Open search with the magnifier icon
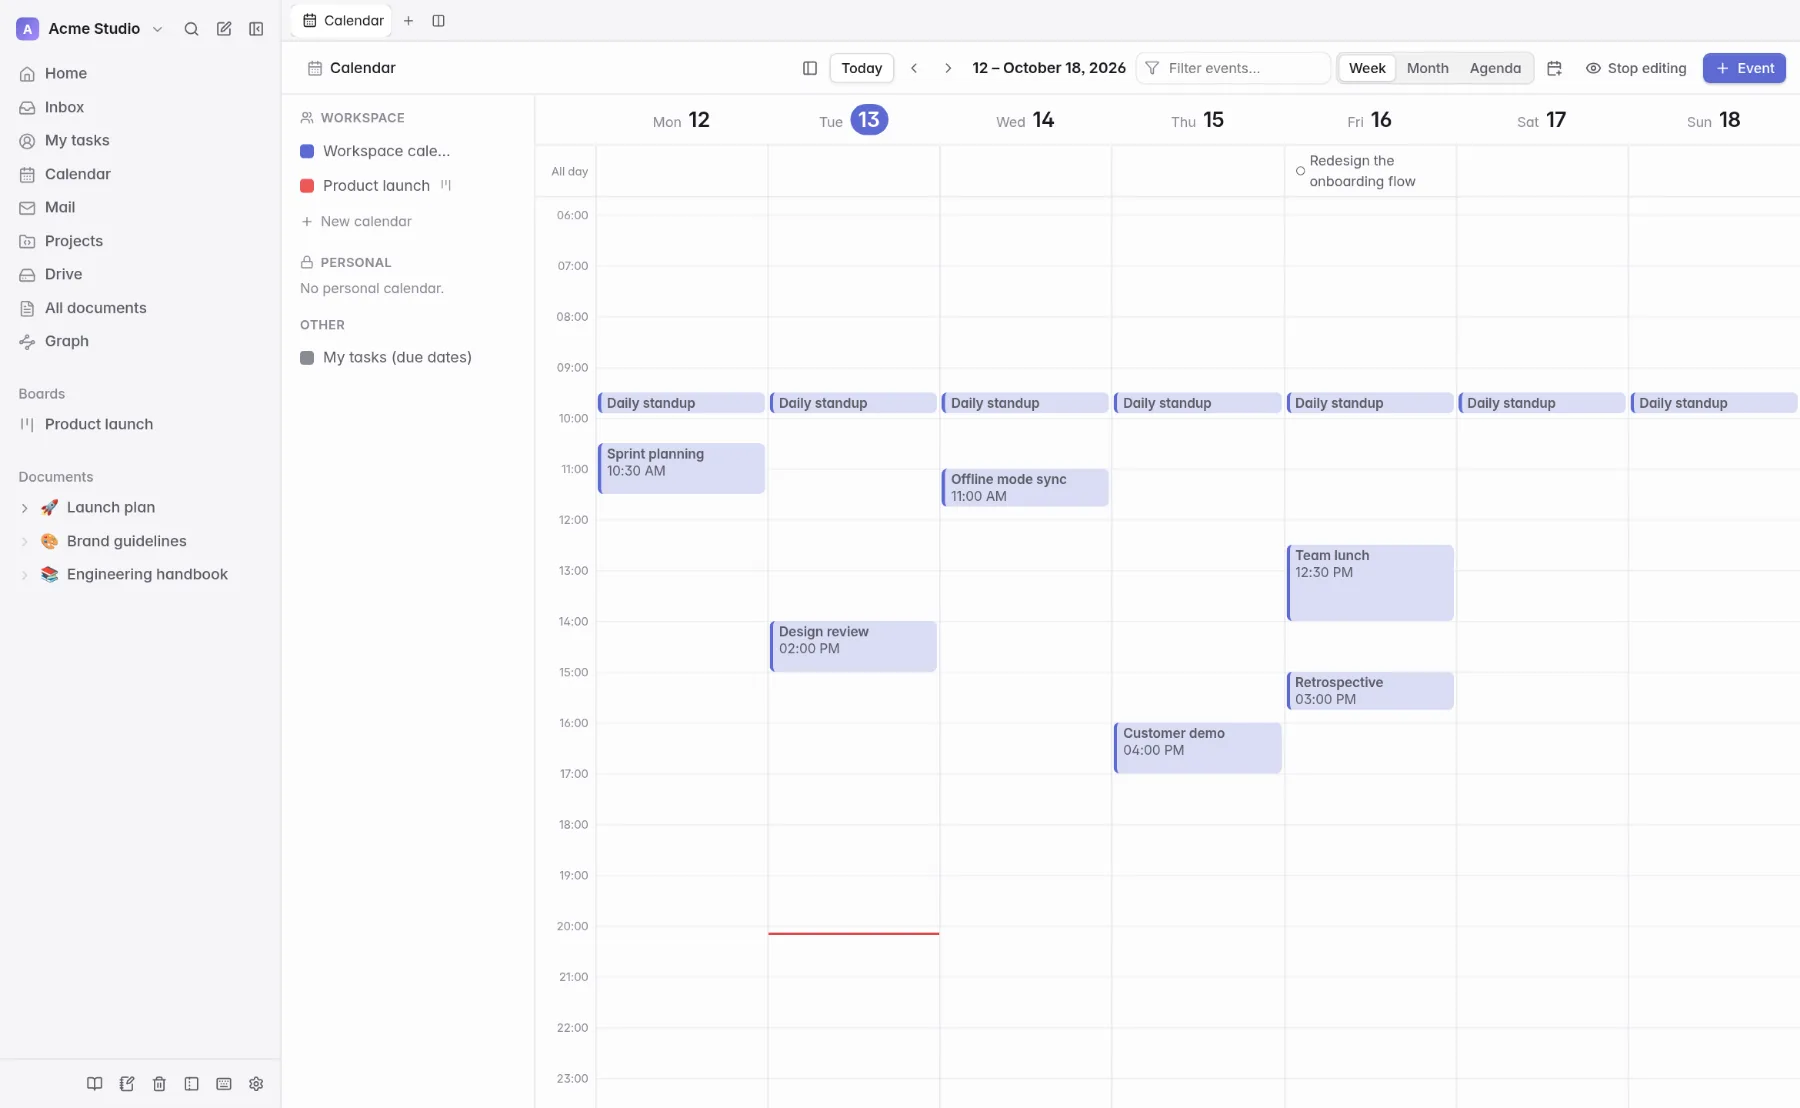 click(x=191, y=29)
